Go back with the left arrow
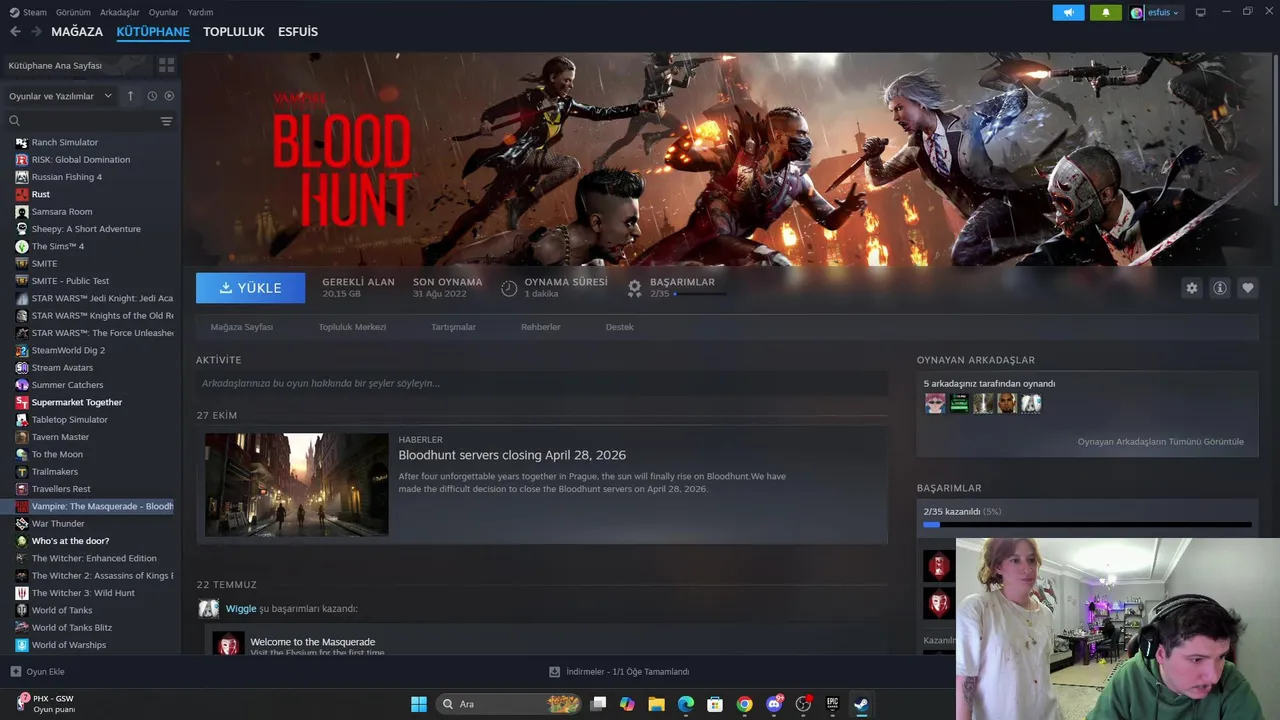1280x720 pixels. click(x=15, y=32)
